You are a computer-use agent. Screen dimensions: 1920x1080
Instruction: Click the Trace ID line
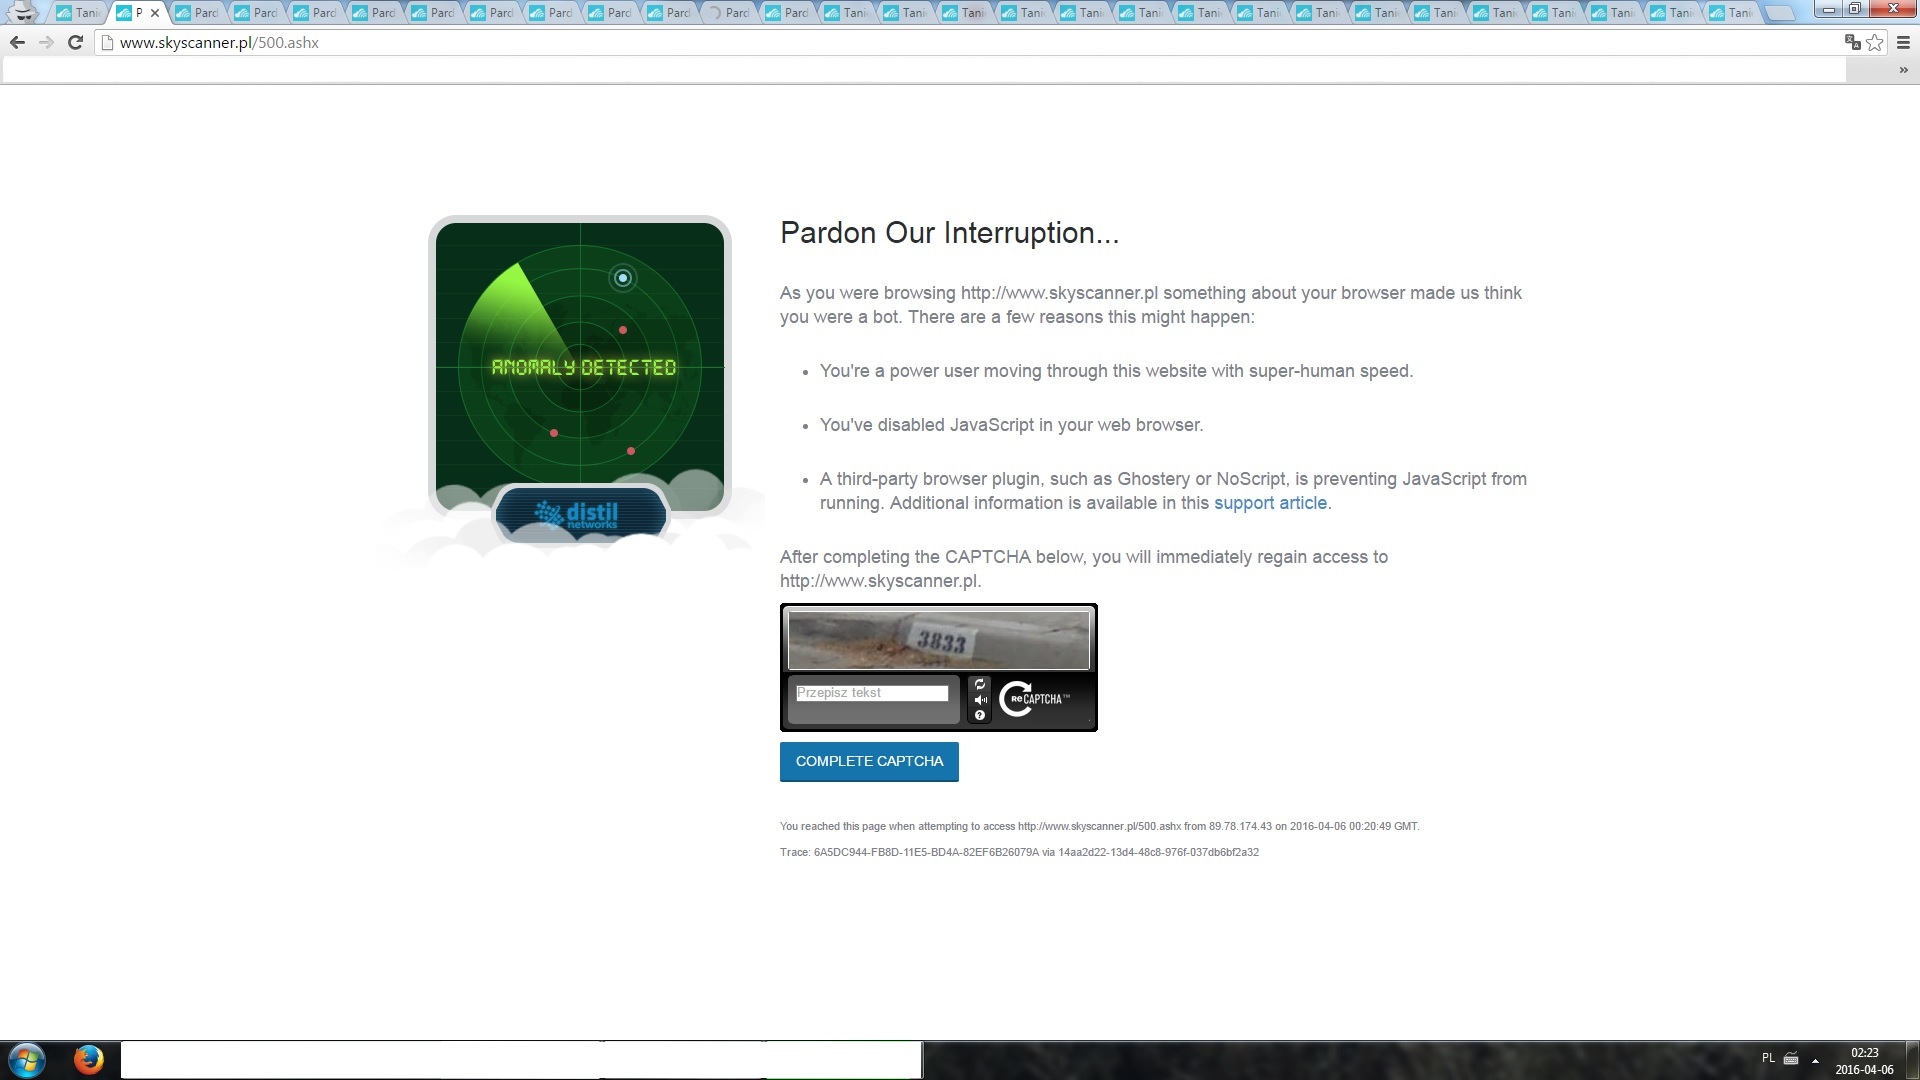(1019, 853)
